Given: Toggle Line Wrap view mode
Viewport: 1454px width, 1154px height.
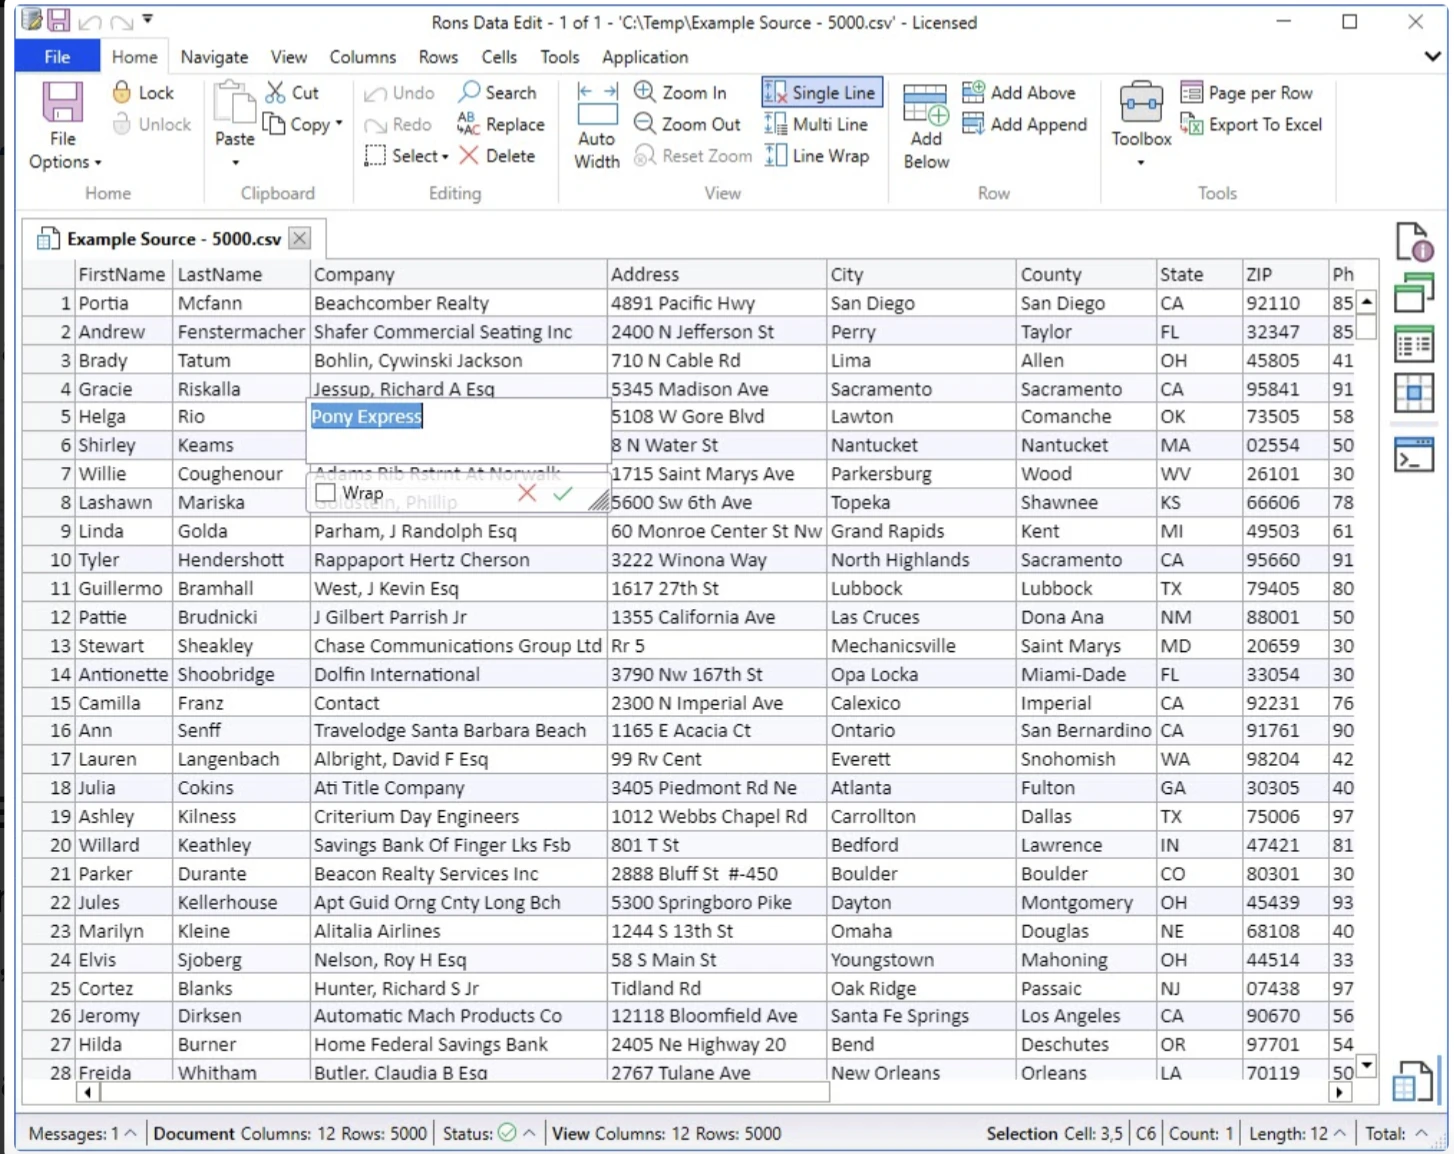Looking at the screenshot, I should (816, 156).
